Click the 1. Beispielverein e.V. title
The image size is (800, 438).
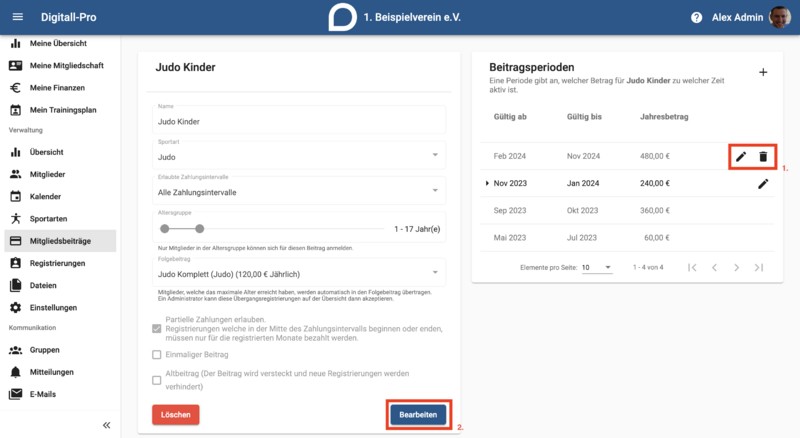[x=412, y=17]
